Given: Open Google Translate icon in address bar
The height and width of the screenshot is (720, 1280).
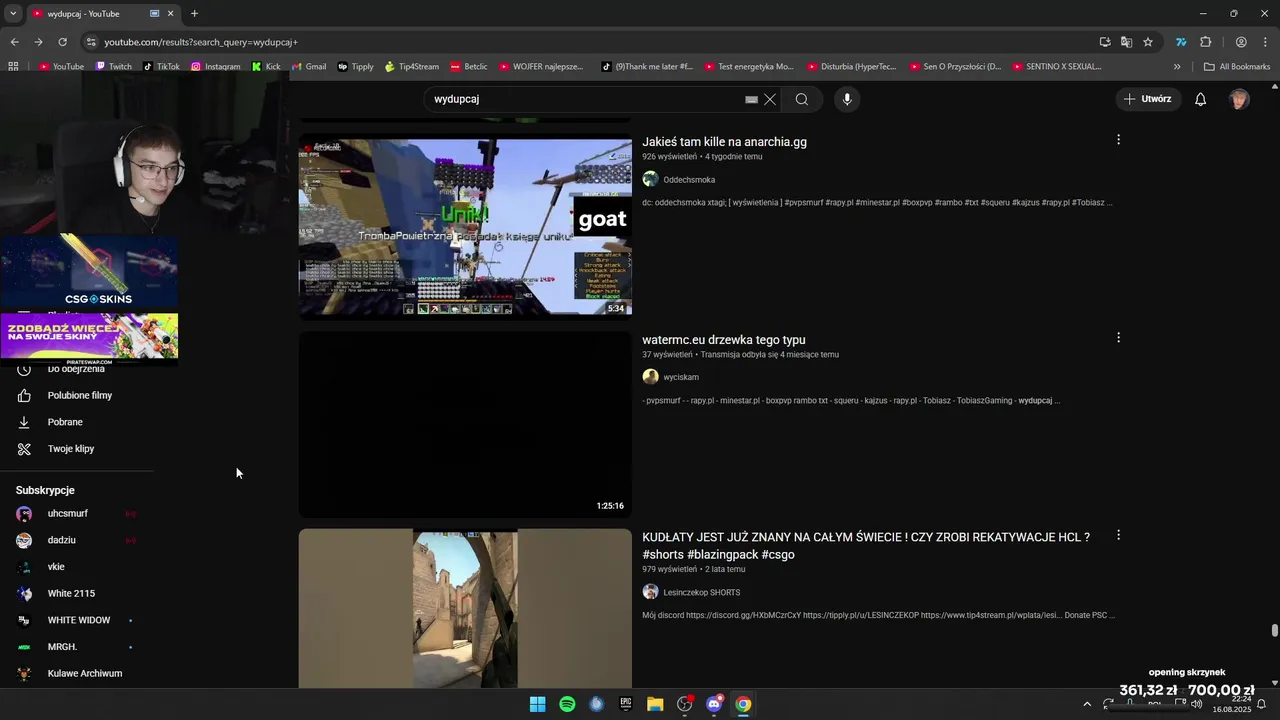Looking at the screenshot, I should tap(1126, 42).
